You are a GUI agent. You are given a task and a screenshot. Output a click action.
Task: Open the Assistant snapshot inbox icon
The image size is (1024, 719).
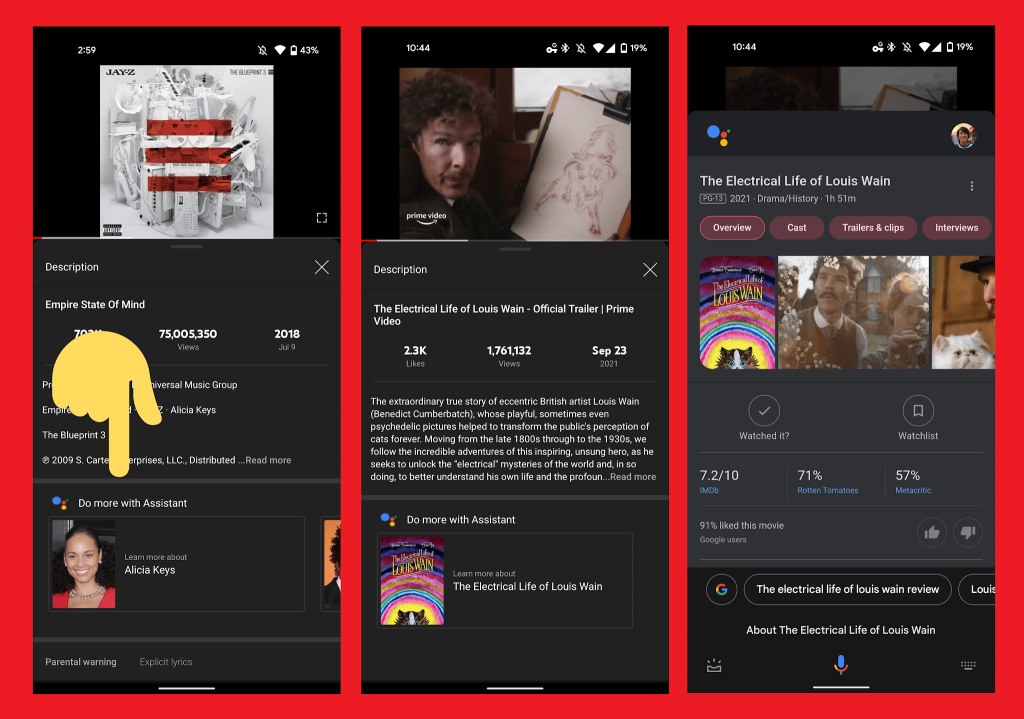pyautogui.click(x=714, y=666)
